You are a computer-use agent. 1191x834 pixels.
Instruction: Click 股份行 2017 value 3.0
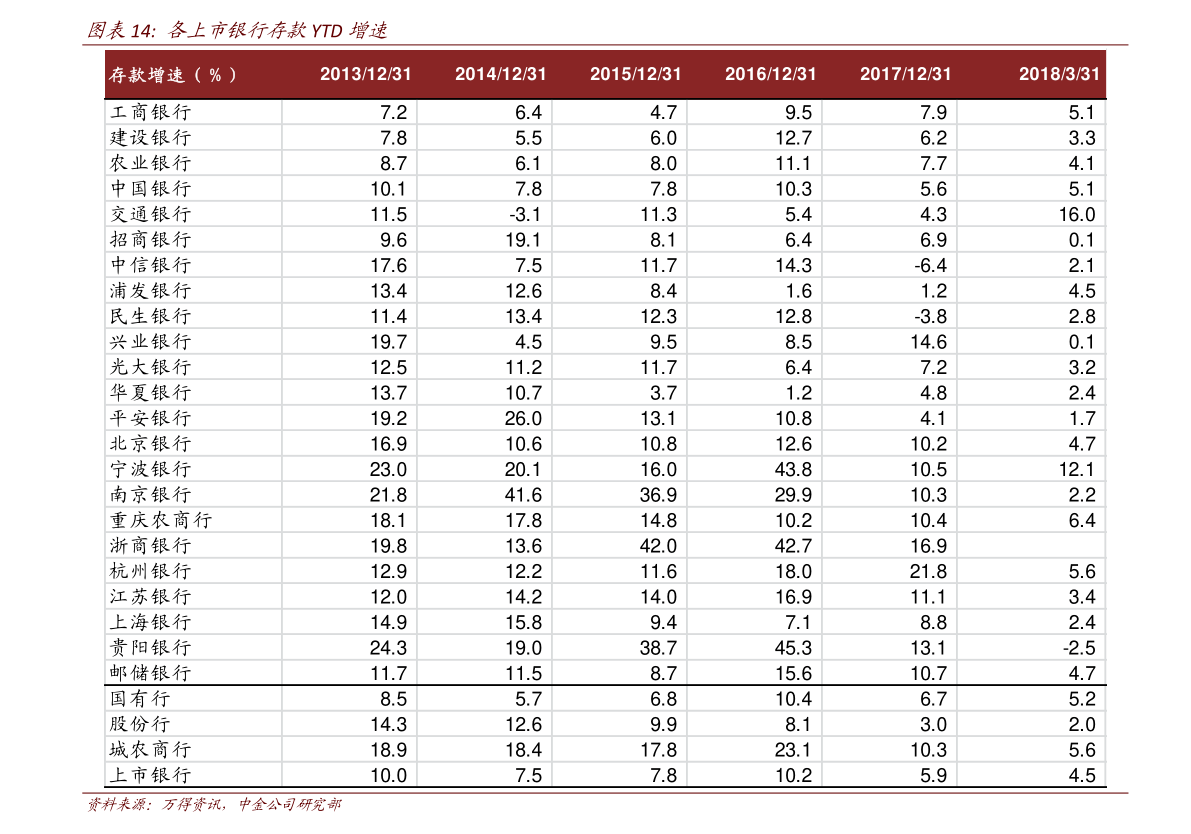coord(934,725)
